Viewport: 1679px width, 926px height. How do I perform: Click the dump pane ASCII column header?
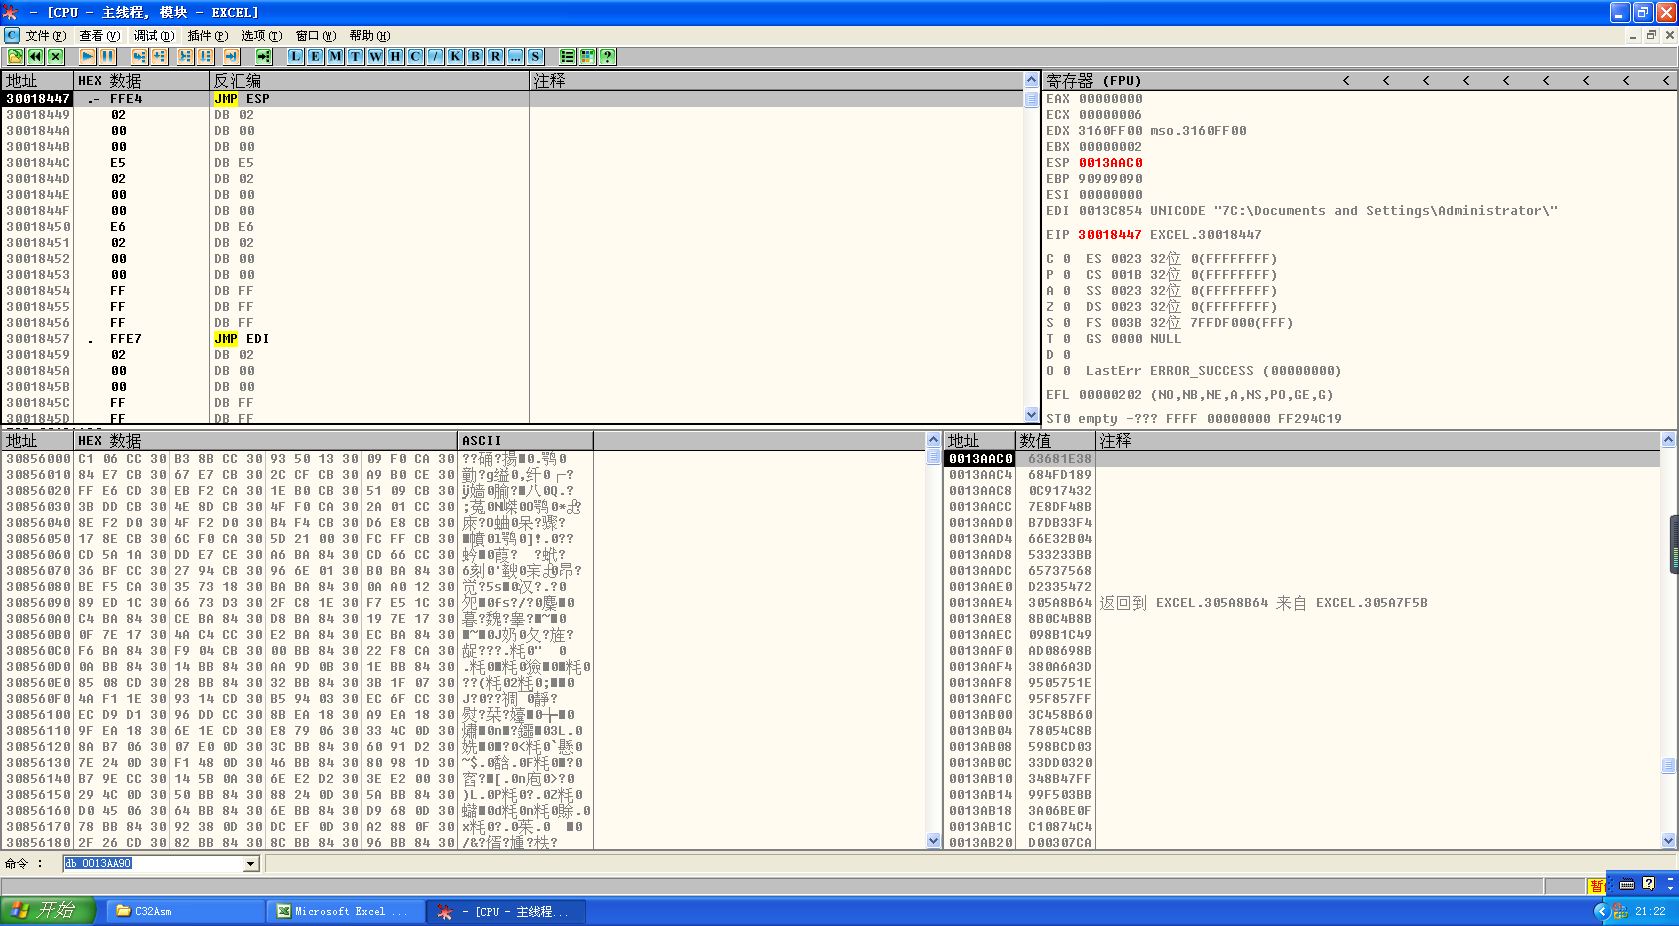tap(525, 441)
